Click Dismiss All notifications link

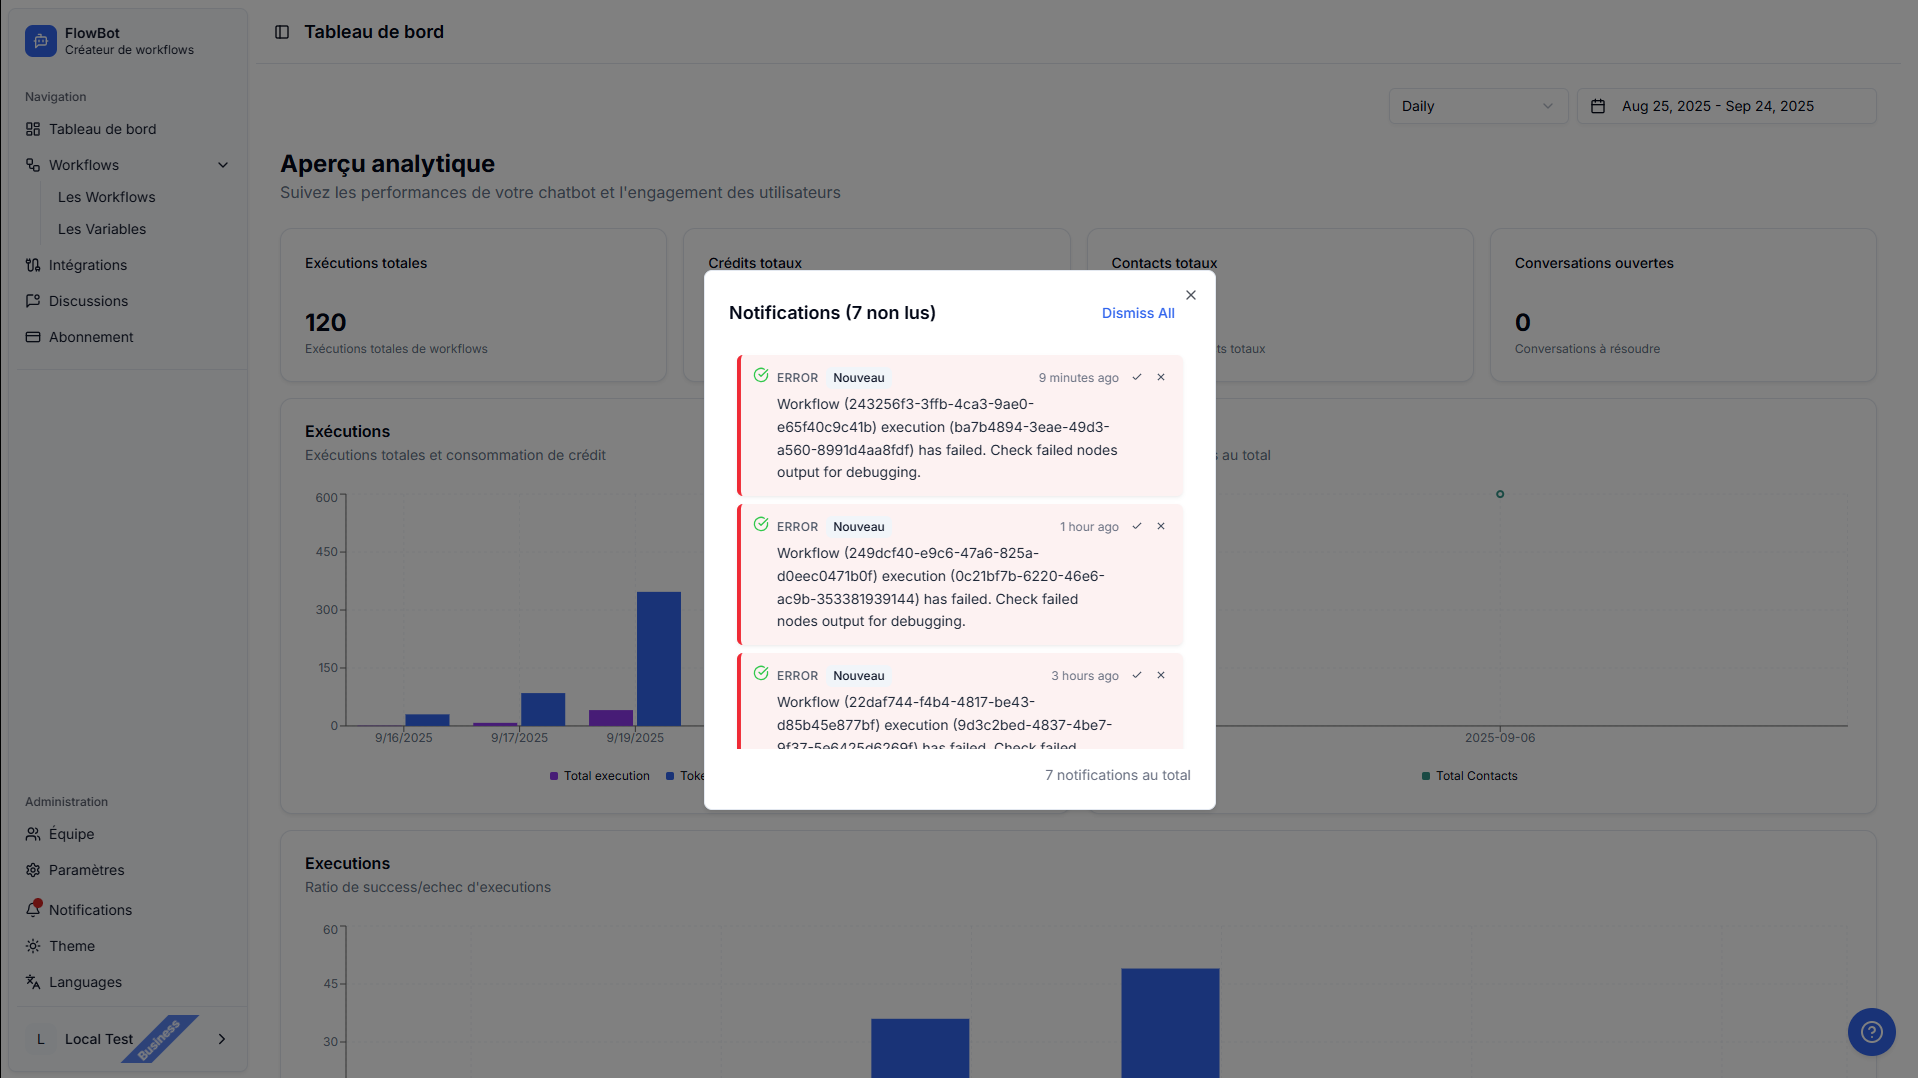click(1137, 313)
